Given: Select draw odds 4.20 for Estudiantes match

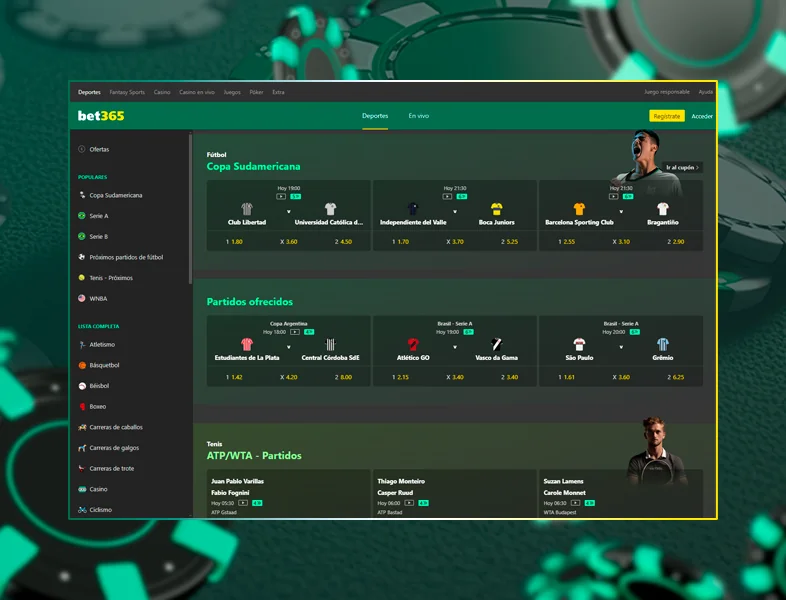Looking at the screenshot, I should tap(288, 377).
